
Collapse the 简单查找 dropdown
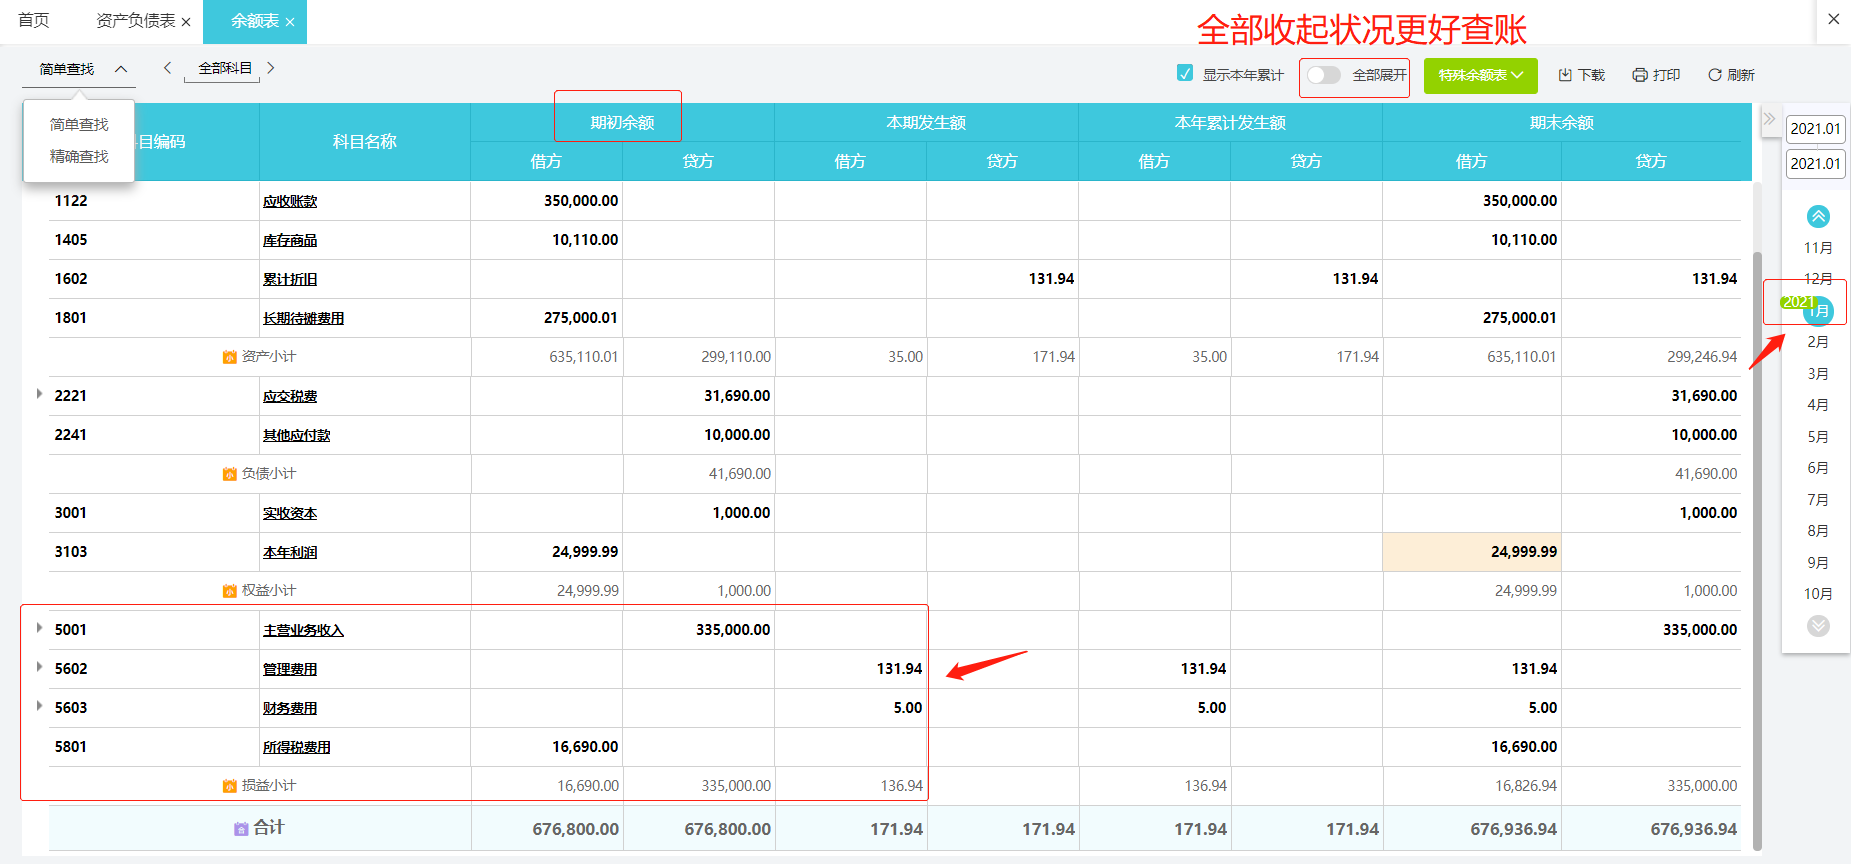tap(121, 69)
